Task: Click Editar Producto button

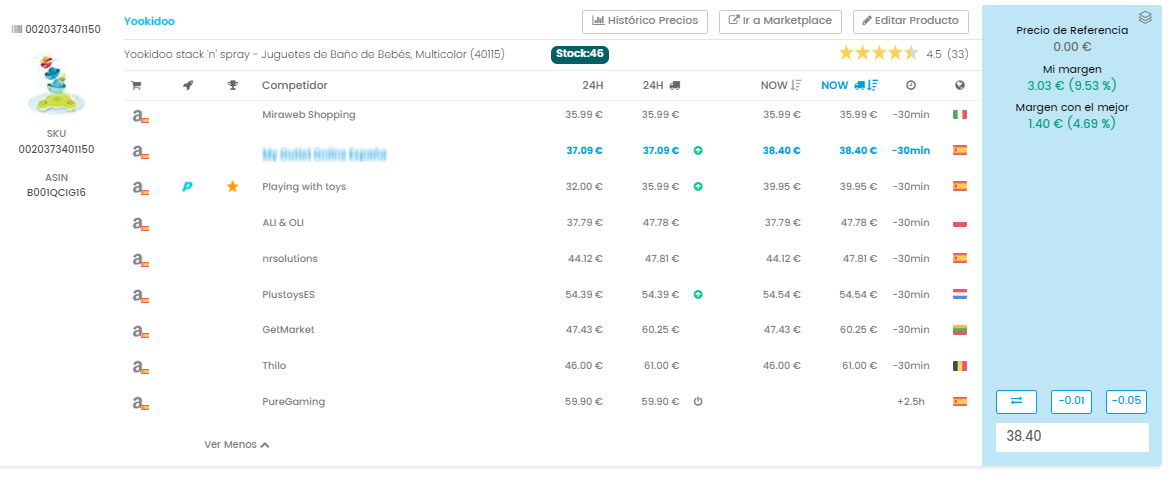Action: 910,21
